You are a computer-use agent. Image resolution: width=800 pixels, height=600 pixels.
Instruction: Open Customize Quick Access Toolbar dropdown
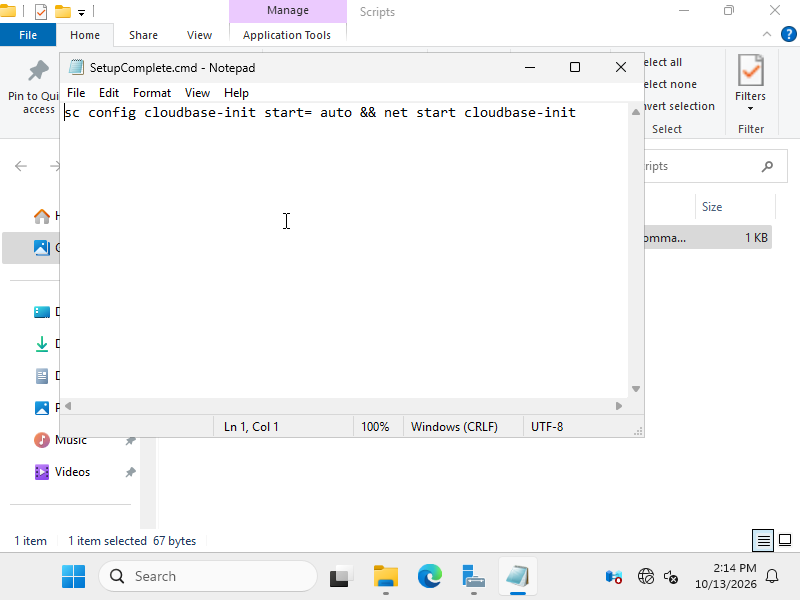81,12
